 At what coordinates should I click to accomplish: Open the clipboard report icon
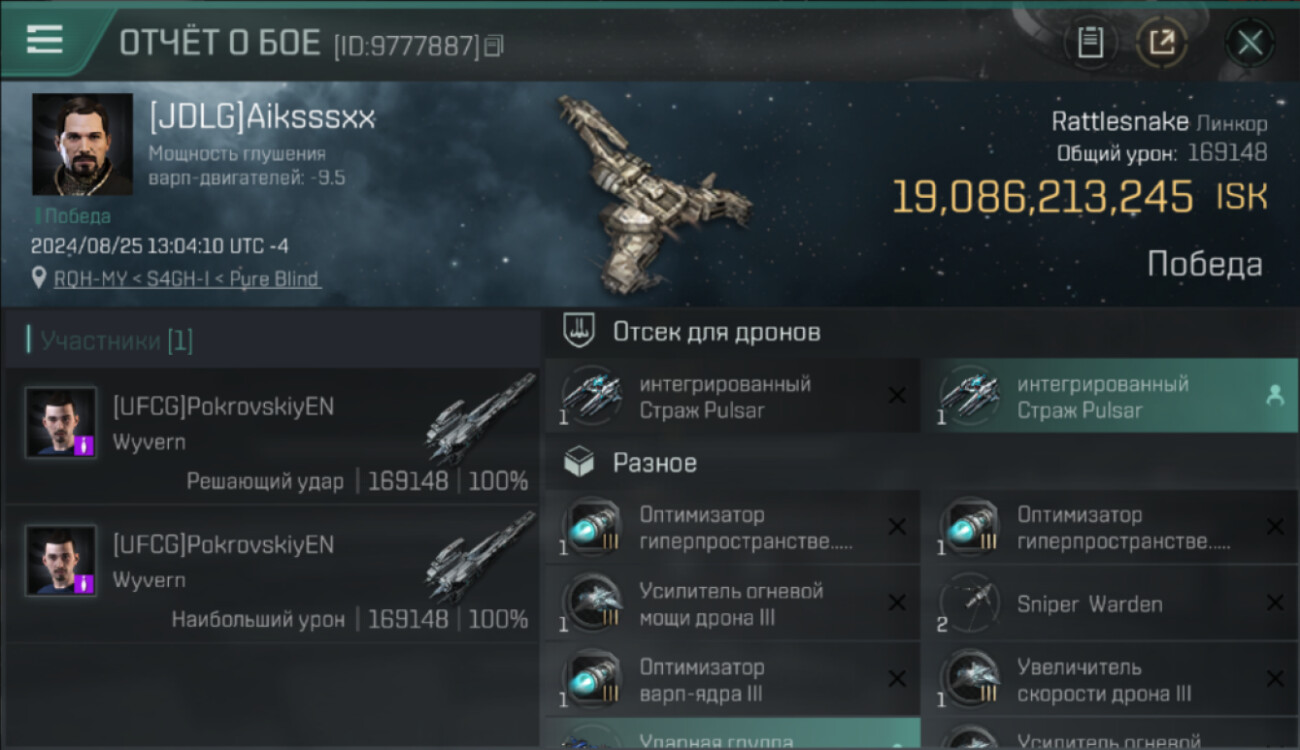tap(1090, 43)
